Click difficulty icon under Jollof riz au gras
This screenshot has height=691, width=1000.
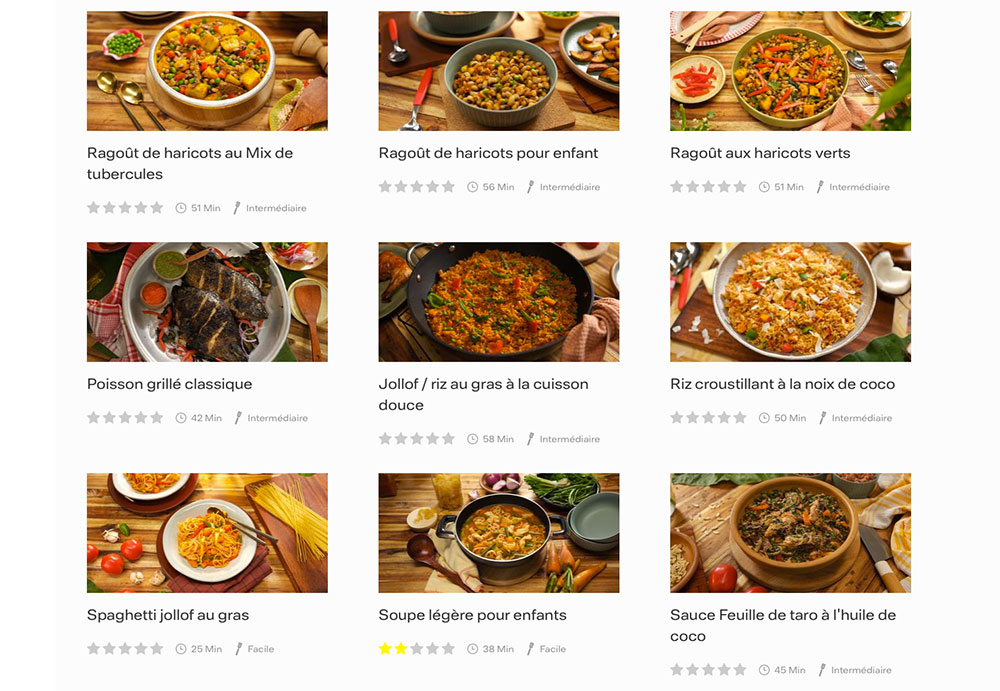[530, 439]
